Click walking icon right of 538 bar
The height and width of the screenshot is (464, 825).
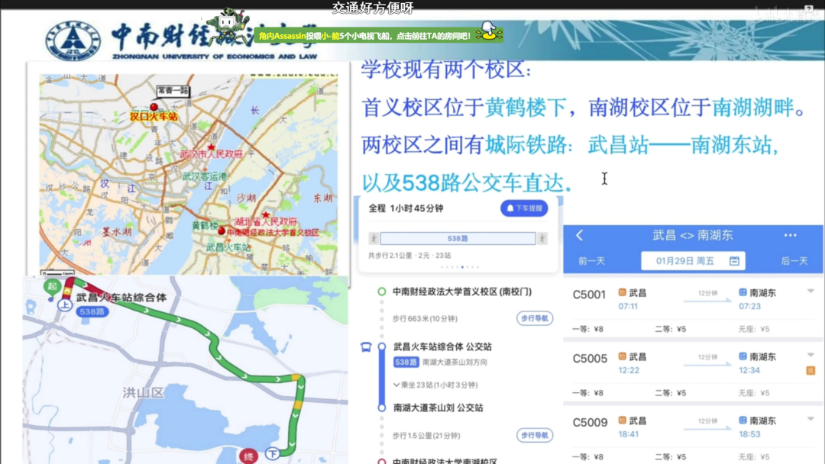coord(542,238)
